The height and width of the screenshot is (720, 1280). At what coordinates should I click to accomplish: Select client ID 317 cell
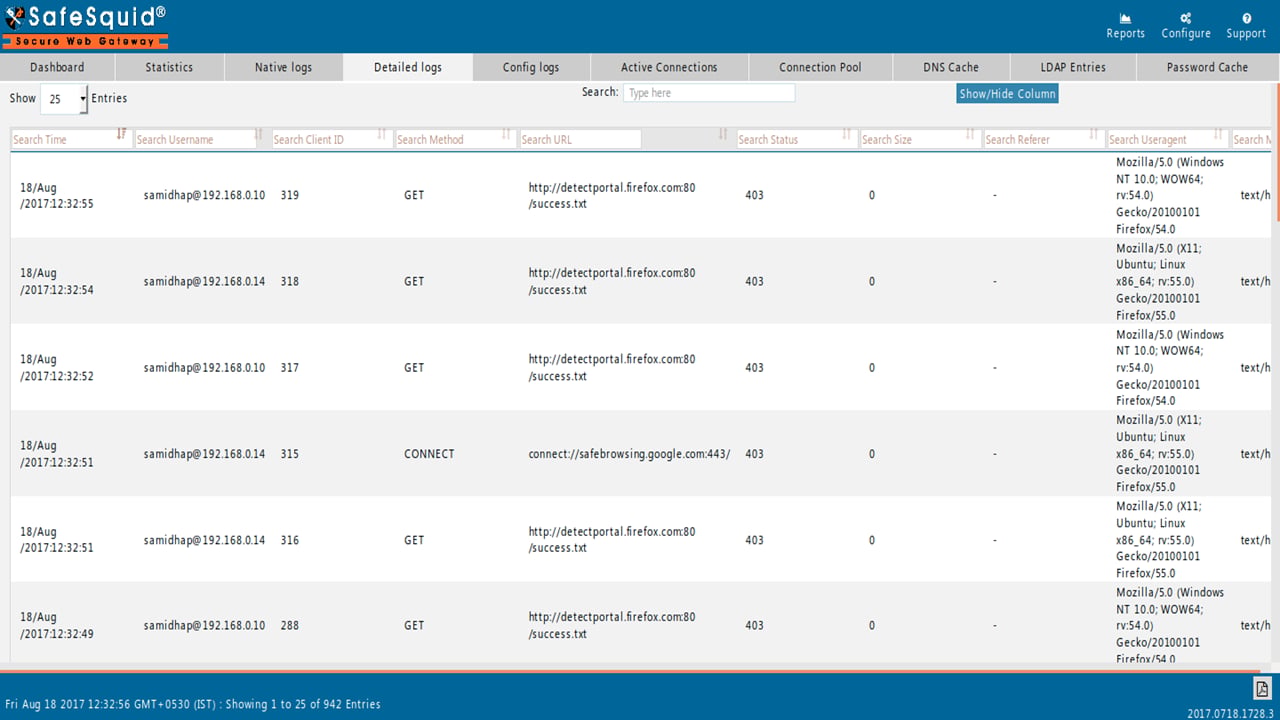(x=289, y=368)
